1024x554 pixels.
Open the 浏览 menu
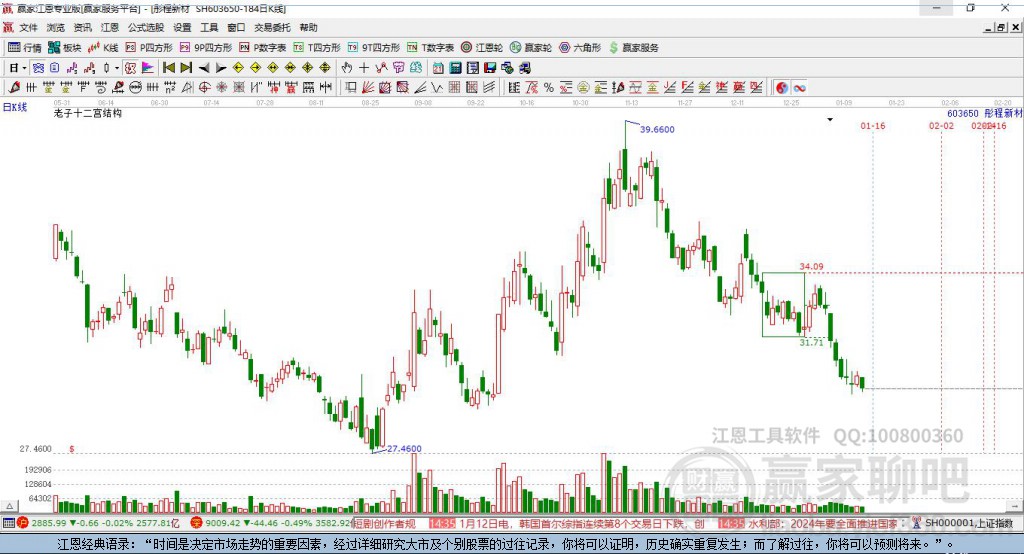[x=56, y=27]
